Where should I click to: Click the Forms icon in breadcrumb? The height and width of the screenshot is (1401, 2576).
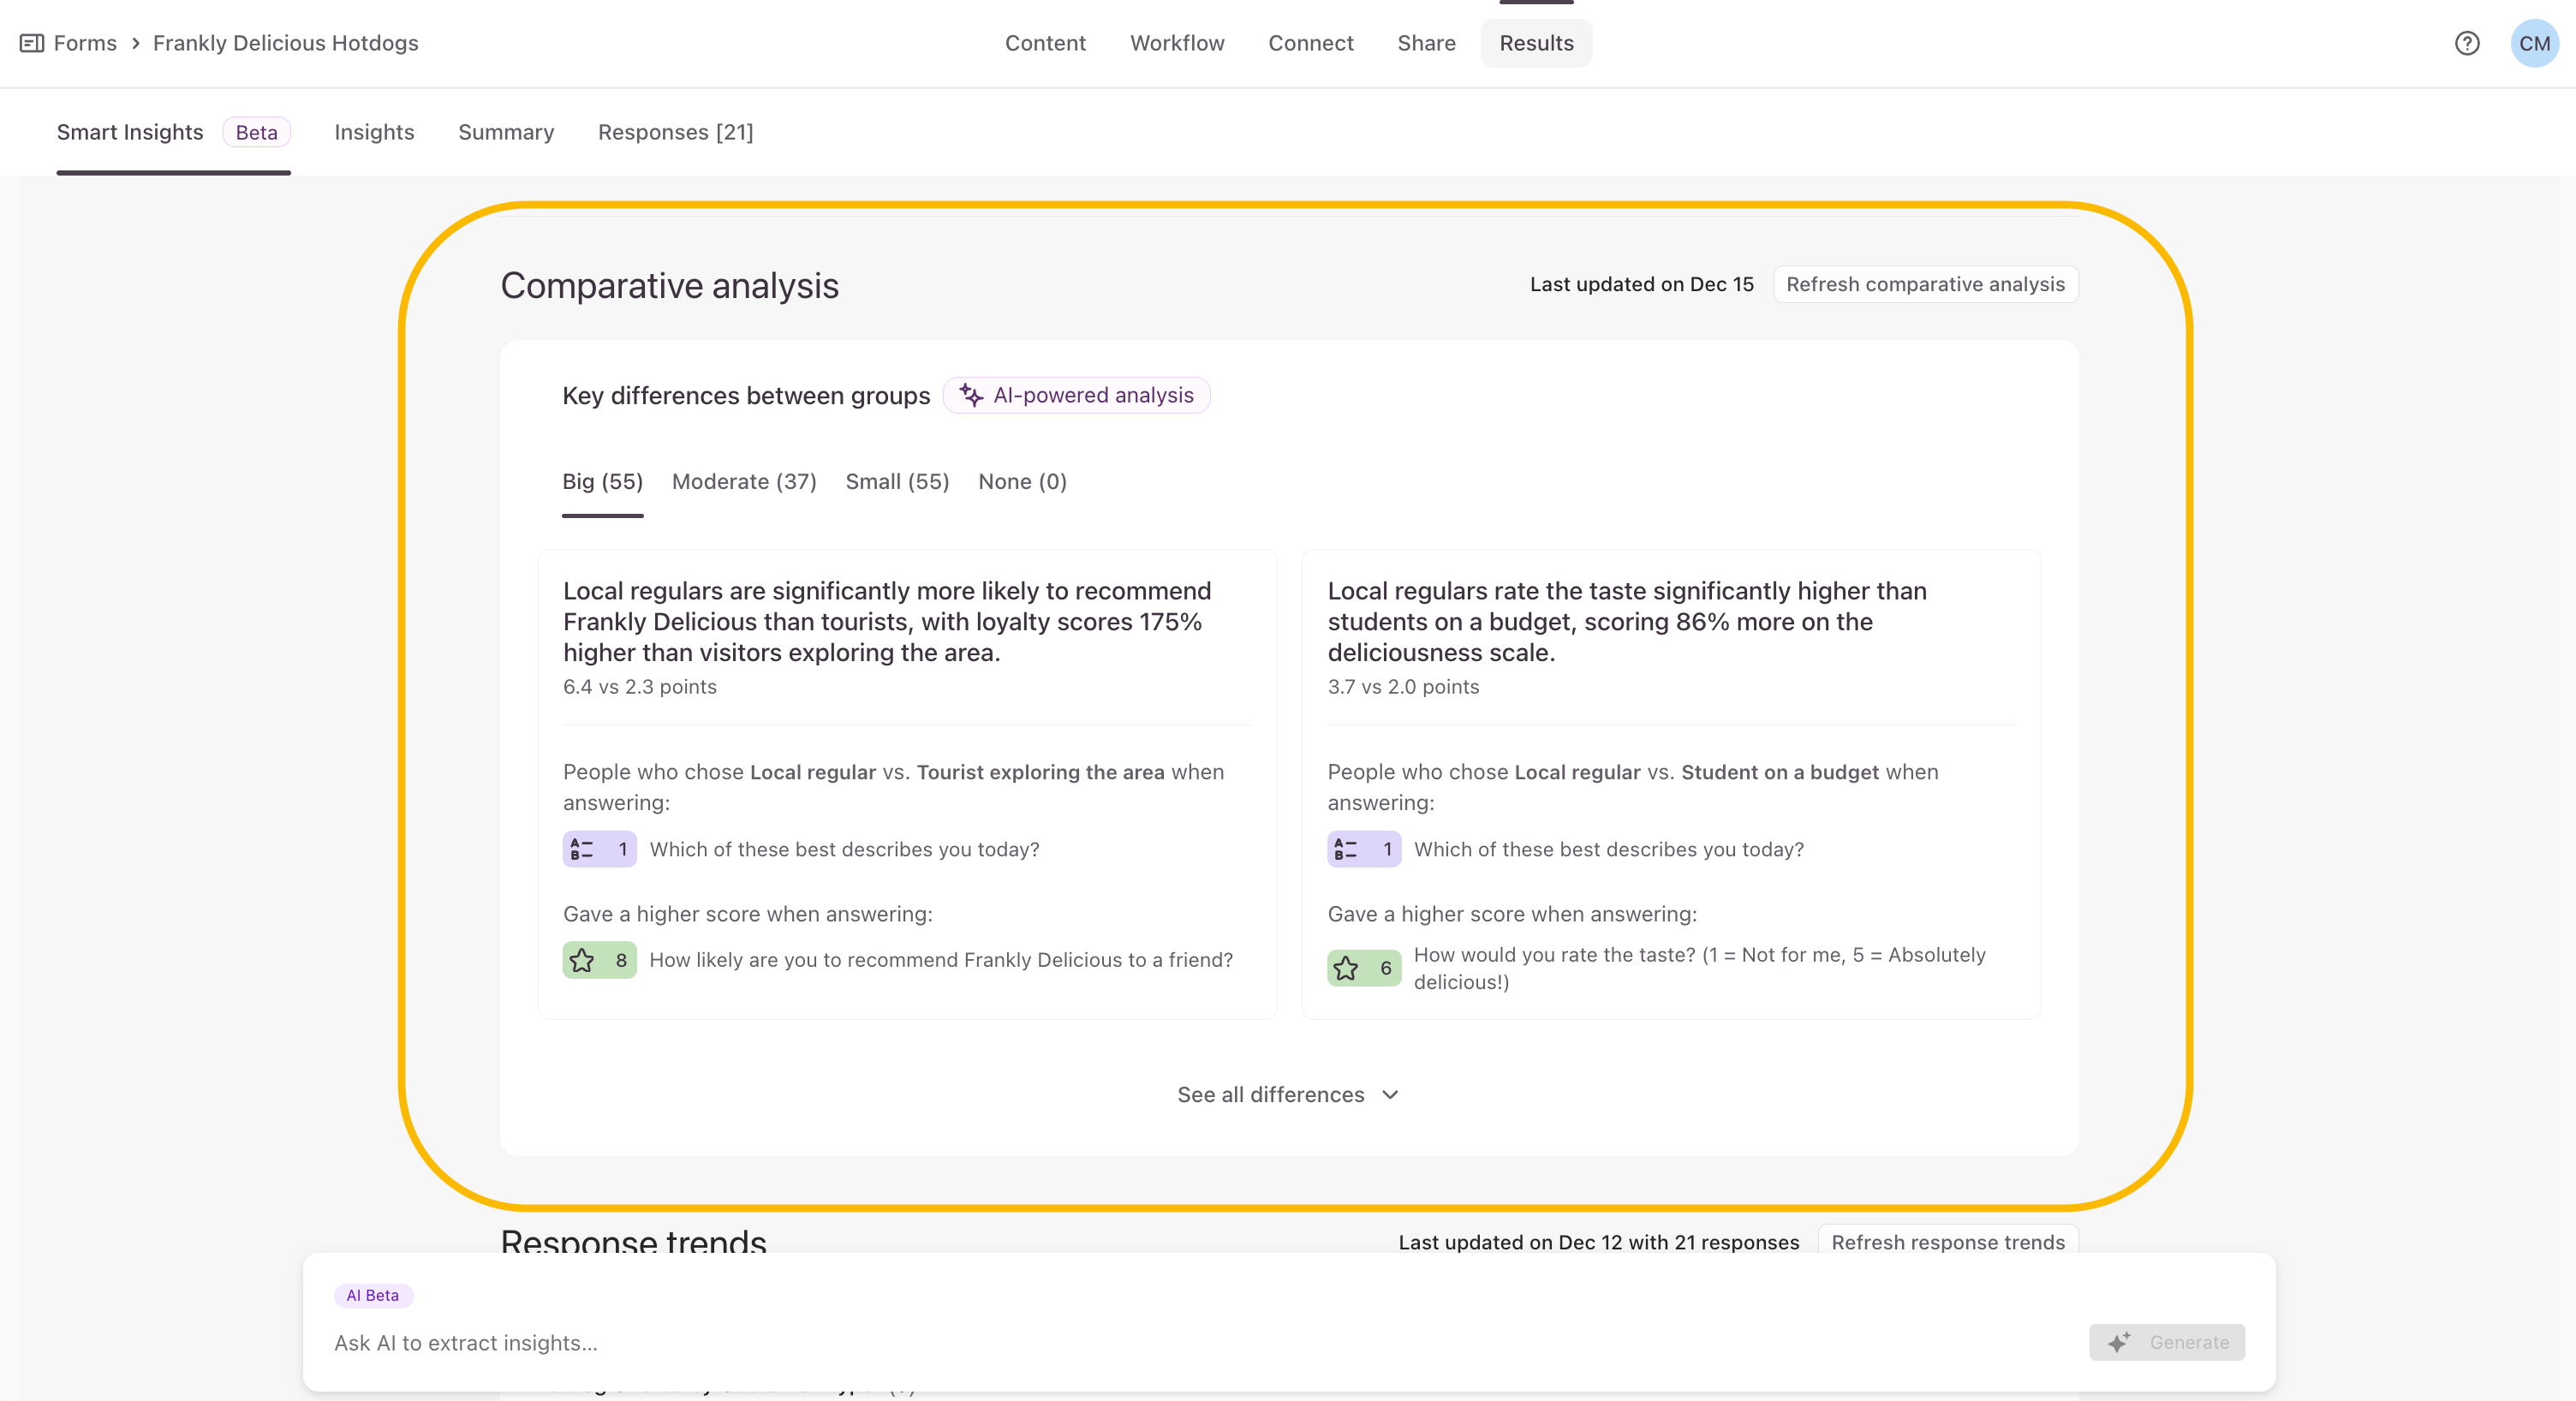click(x=31, y=43)
